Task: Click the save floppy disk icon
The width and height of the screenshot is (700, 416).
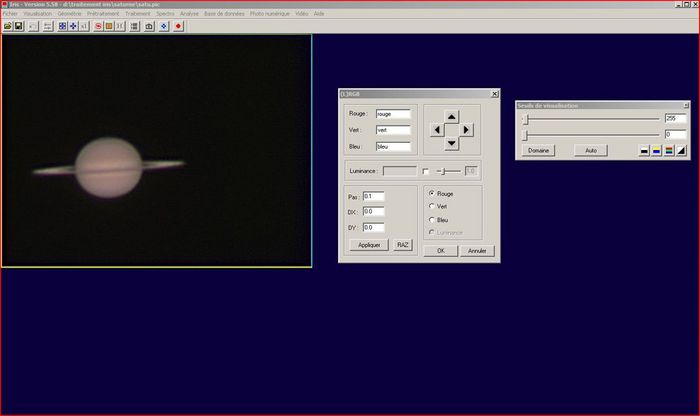Action: coord(18,26)
